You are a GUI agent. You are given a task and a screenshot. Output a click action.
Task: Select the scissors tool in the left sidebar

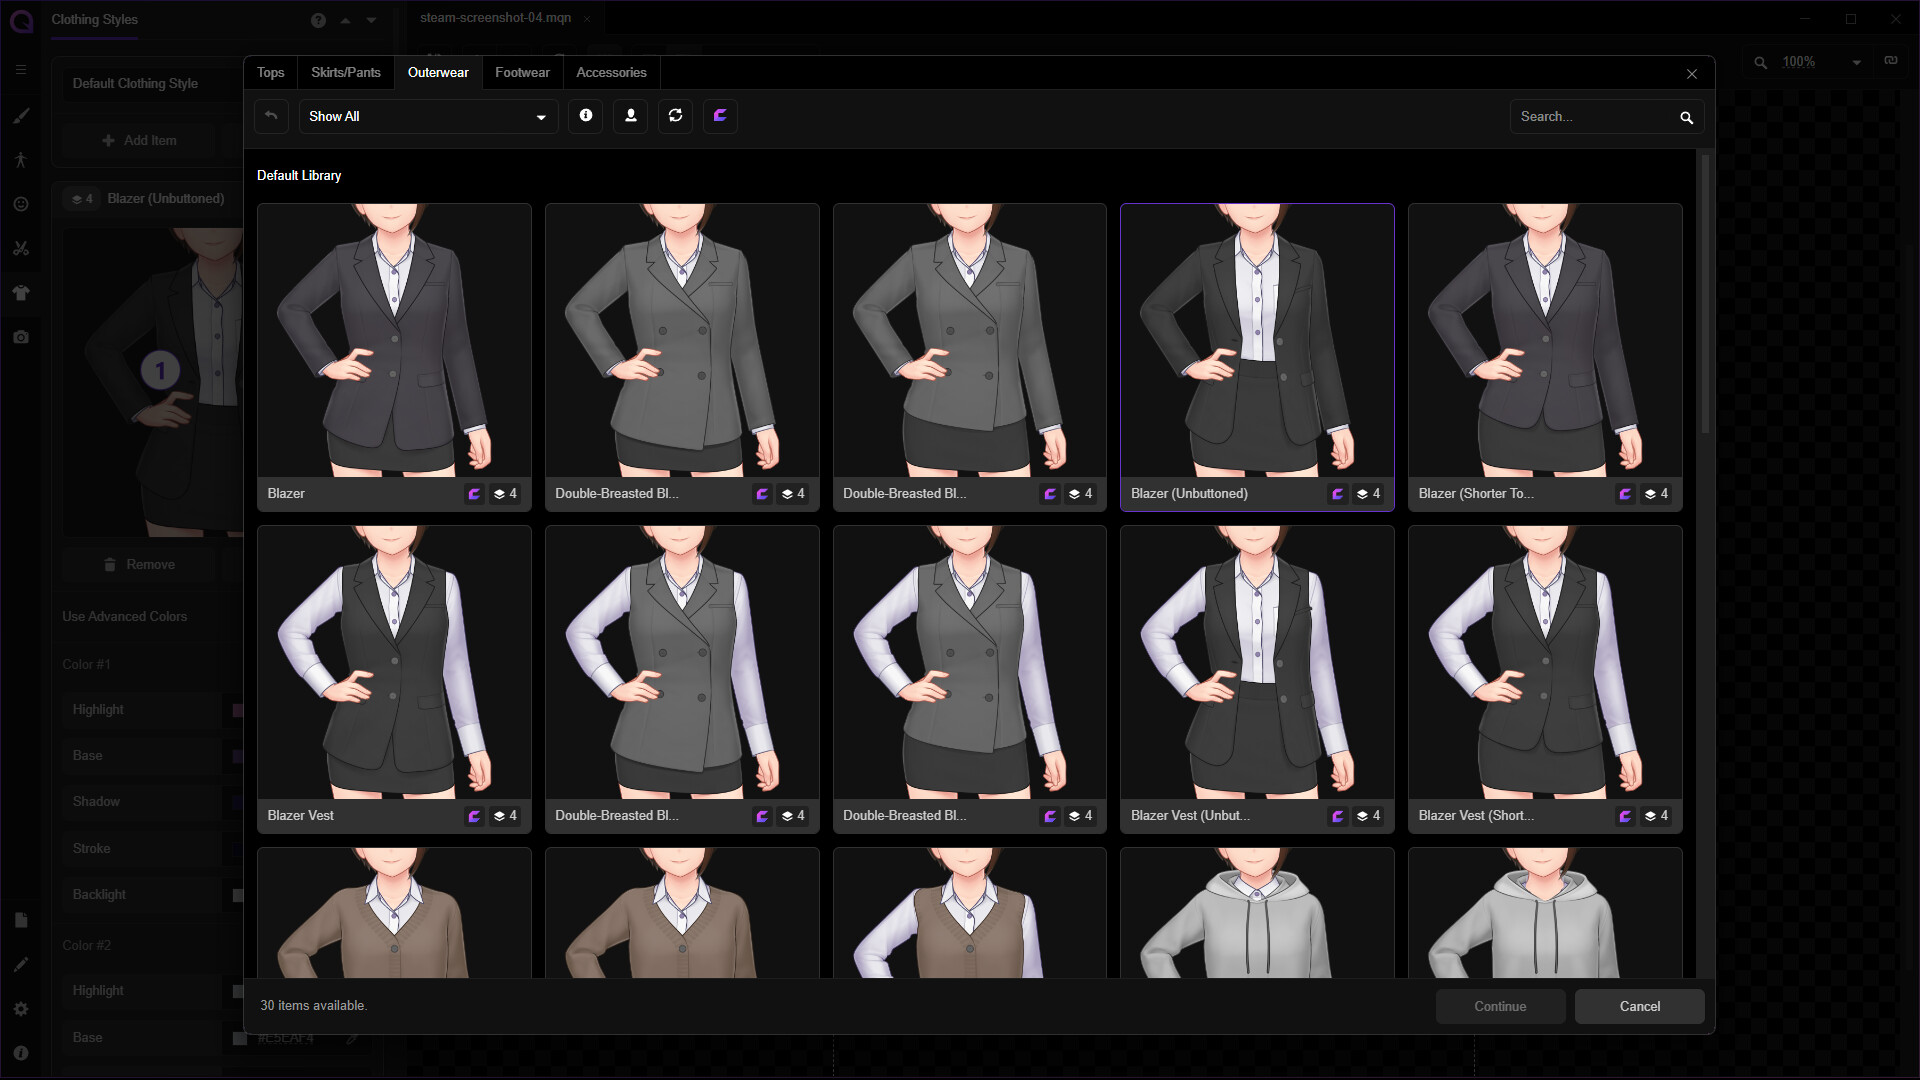click(x=21, y=248)
